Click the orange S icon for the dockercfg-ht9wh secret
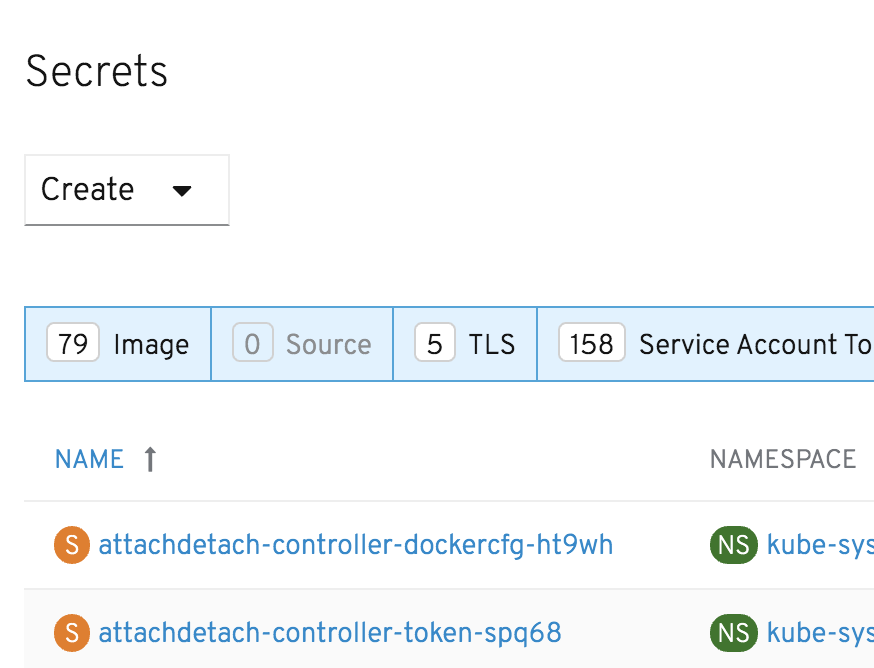 click(71, 545)
